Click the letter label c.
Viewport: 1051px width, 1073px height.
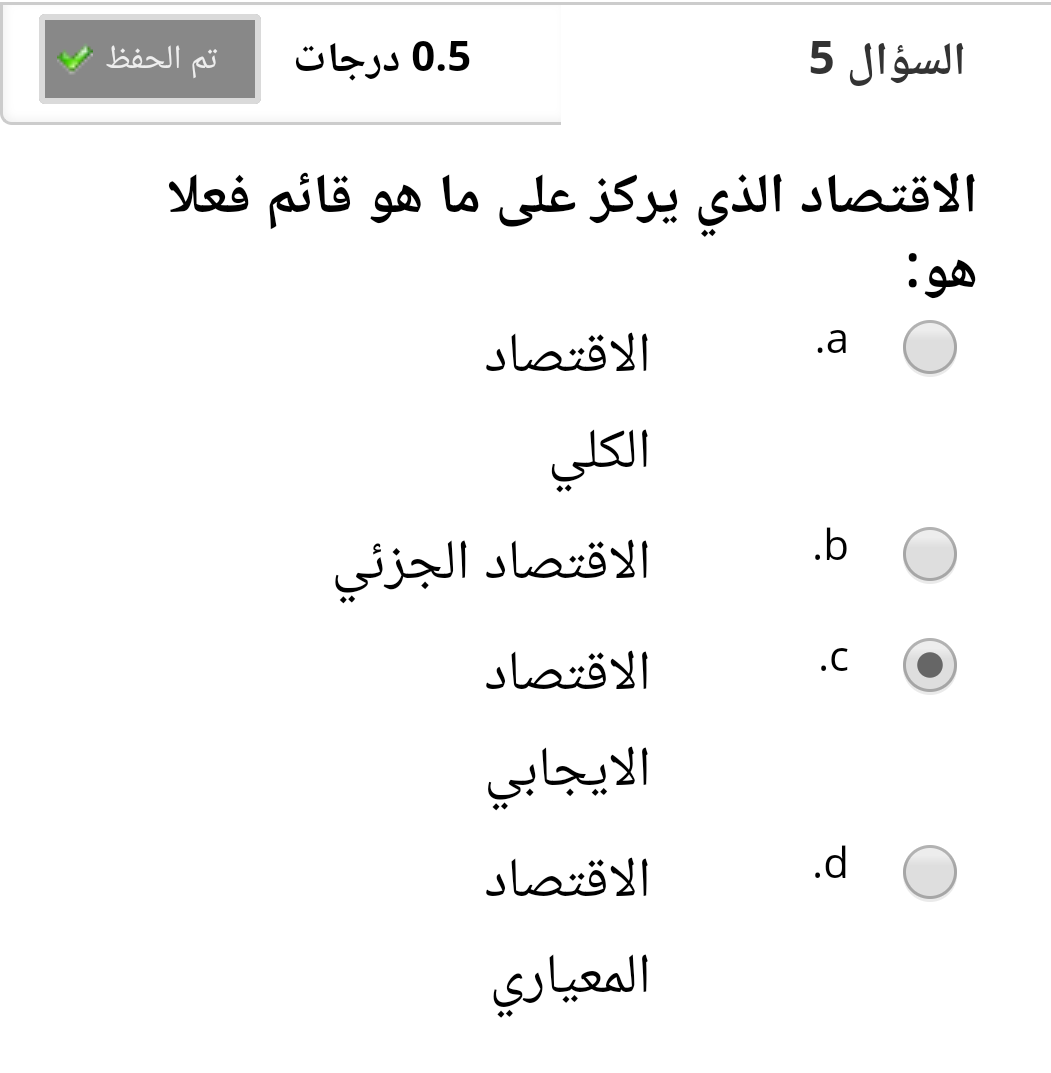point(834,660)
